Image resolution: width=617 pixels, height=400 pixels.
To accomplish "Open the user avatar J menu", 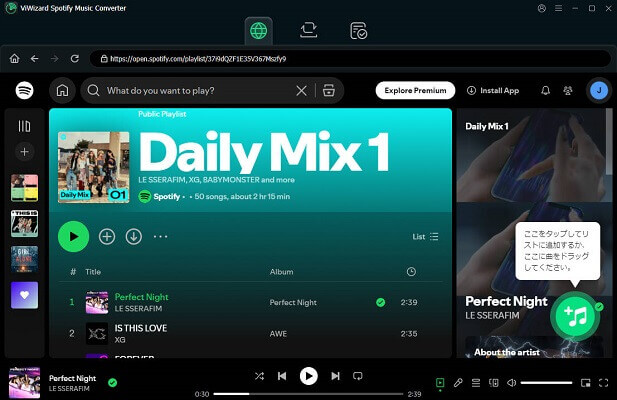I will tap(599, 90).
